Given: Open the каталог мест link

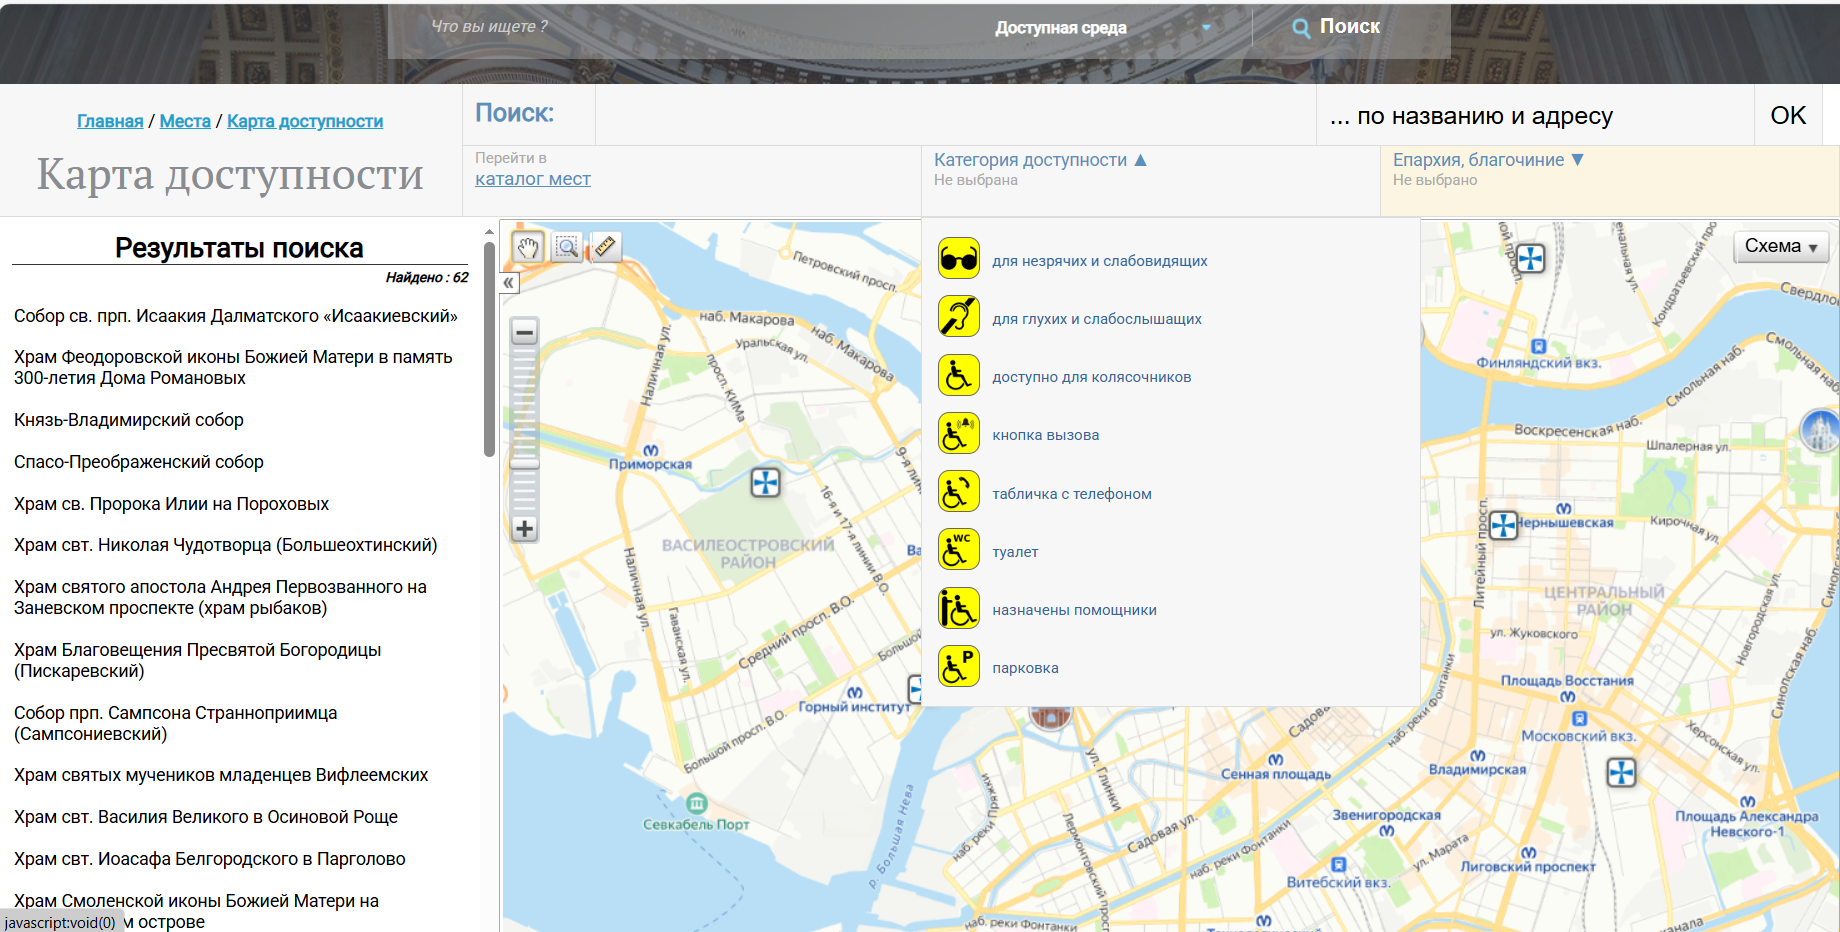Looking at the screenshot, I should click(x=532, y=179).
